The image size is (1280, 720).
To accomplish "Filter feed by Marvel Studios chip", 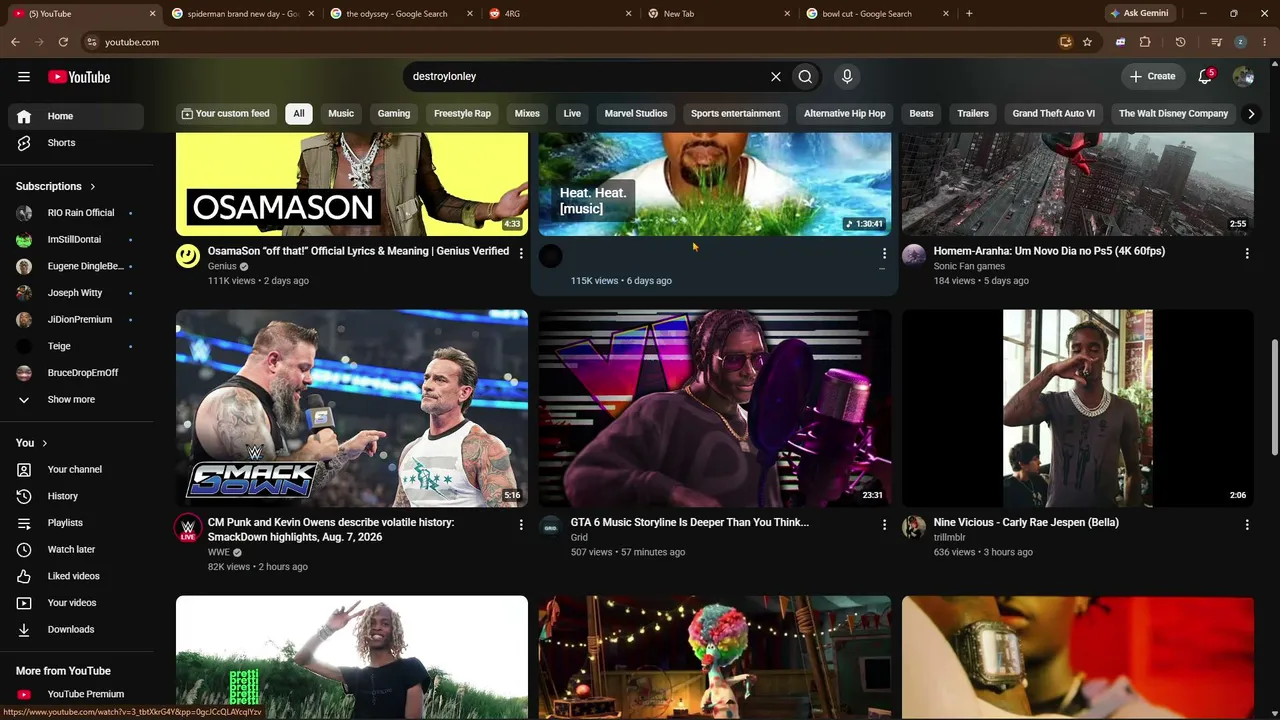I will (636, 113).
